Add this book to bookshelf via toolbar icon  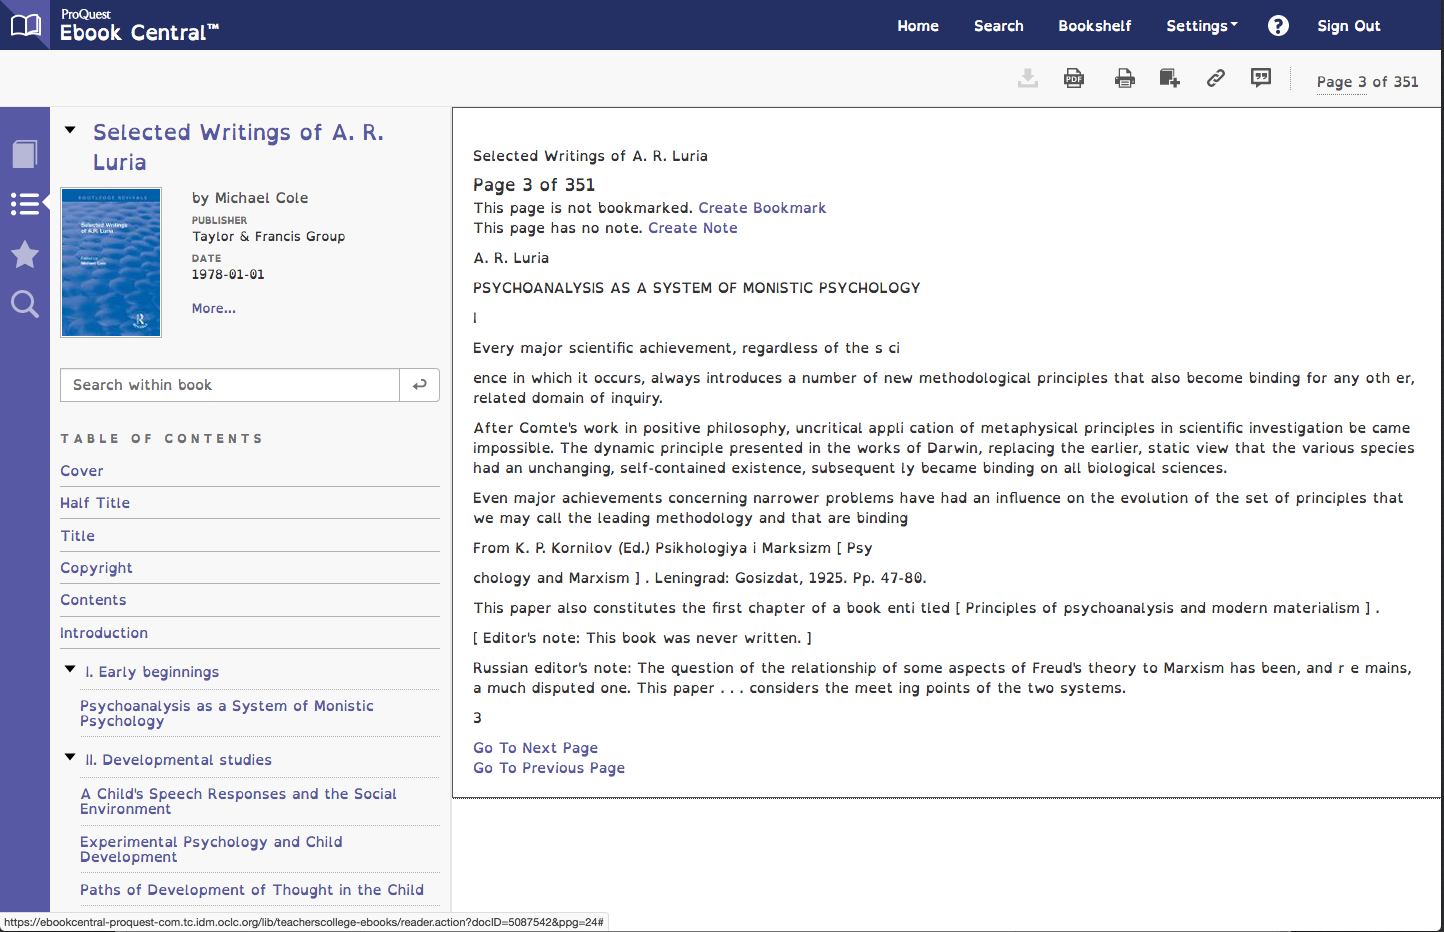[1169, 78]
